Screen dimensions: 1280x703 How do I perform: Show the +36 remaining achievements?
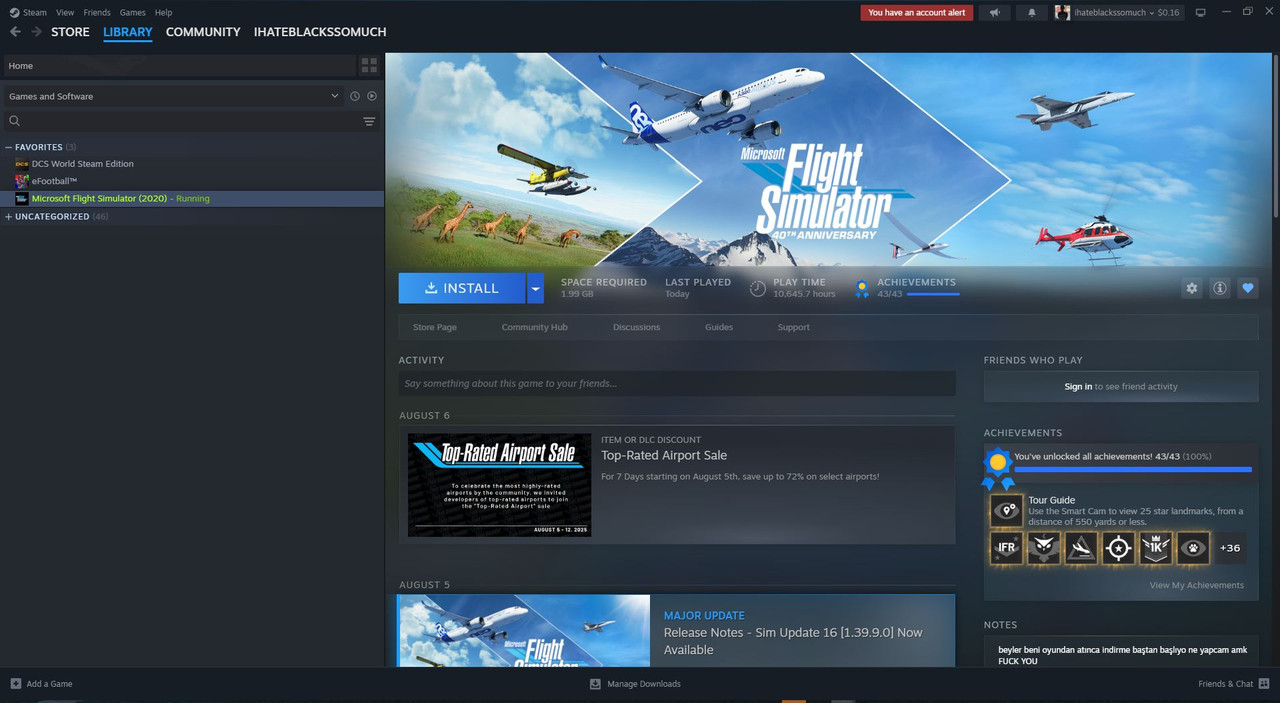pos(1229,548)
